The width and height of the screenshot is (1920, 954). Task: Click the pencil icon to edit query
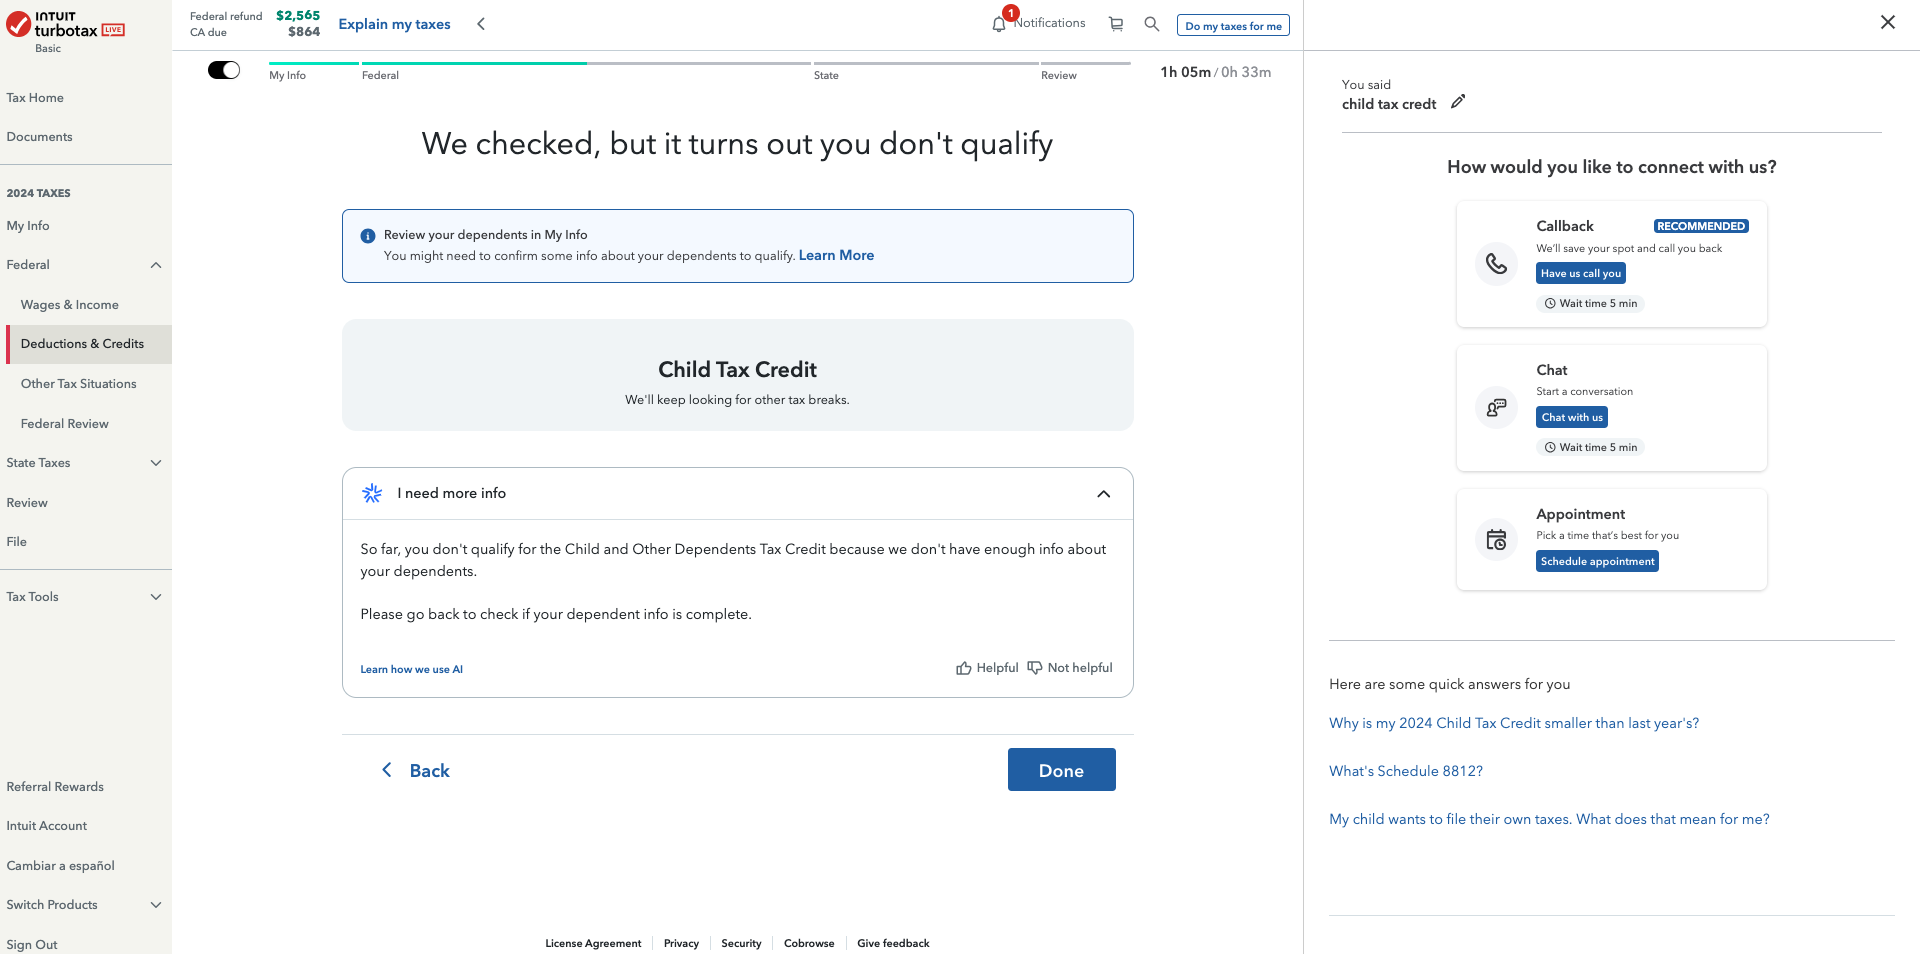point(1458,102)
